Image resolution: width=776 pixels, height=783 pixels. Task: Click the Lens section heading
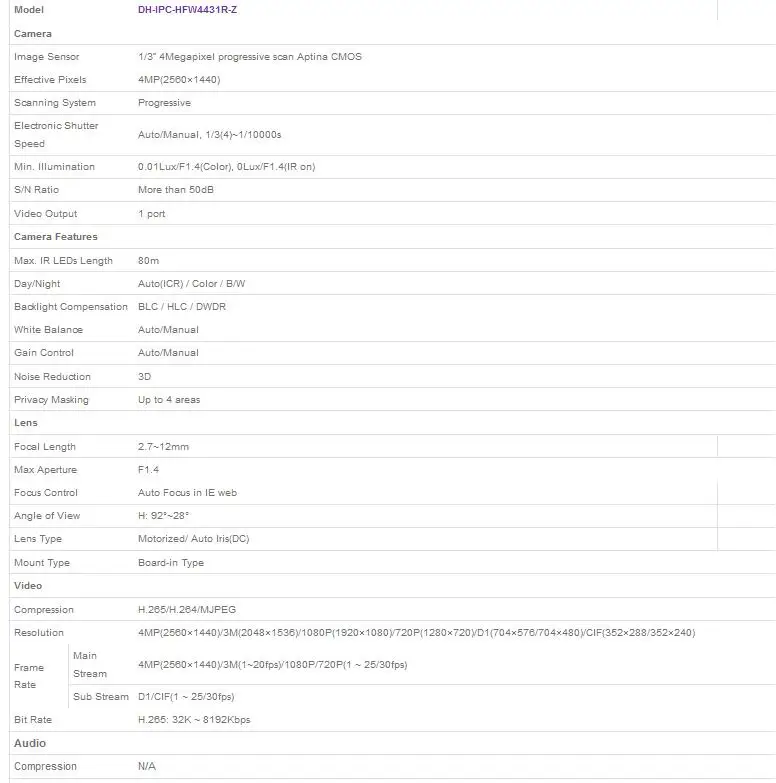(26, 422)
